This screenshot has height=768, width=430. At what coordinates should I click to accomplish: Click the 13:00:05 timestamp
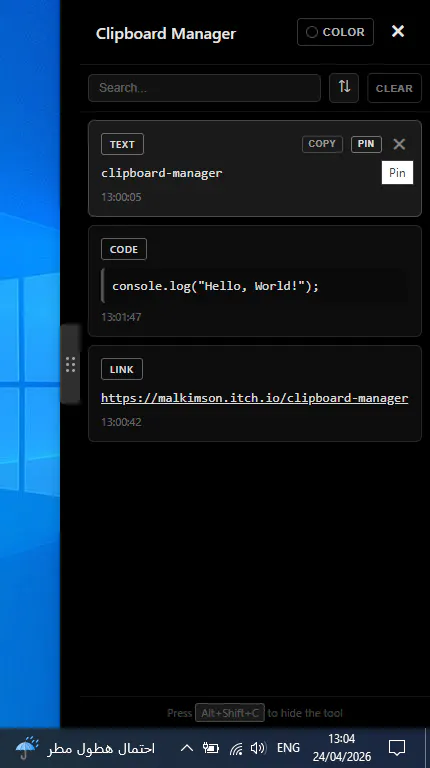121,197
